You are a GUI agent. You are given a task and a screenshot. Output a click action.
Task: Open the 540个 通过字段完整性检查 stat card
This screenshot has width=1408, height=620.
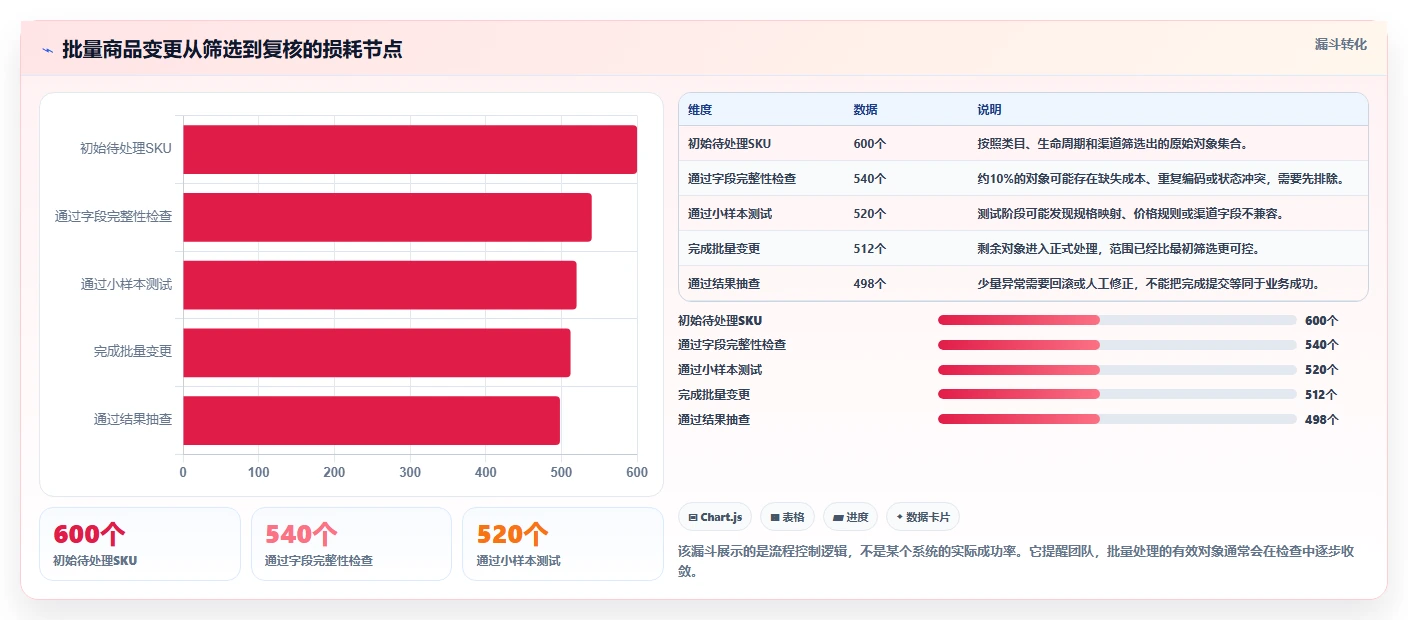click(x=351, y=544)
